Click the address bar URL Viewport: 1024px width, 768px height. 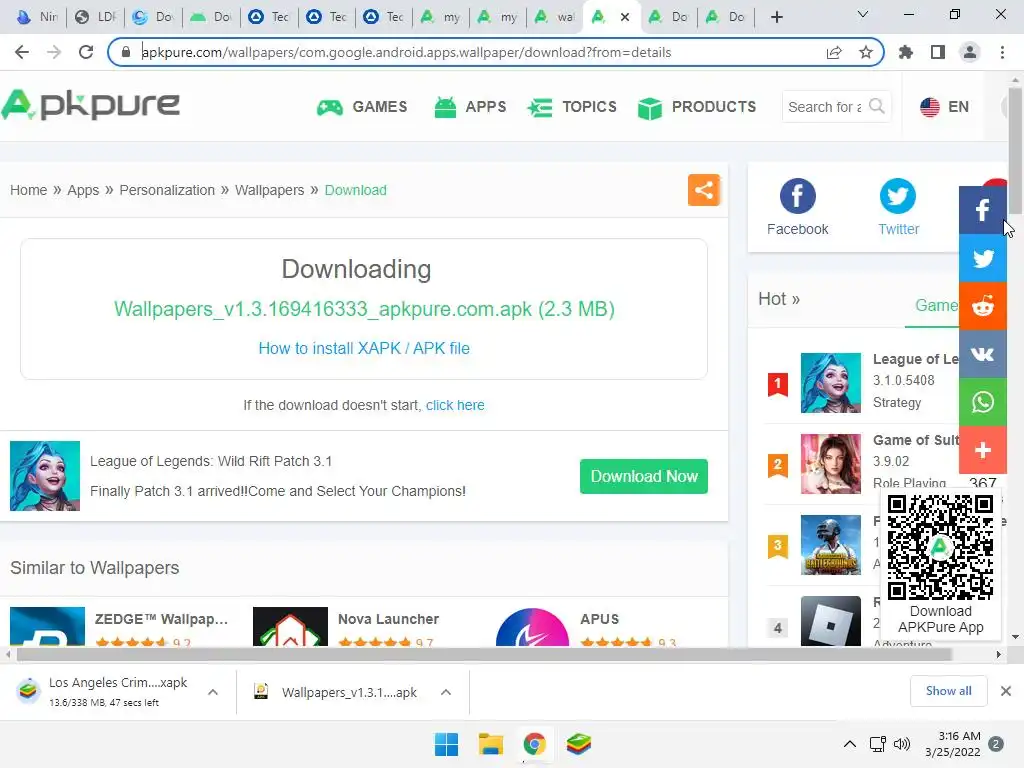[x=406, y=52]
